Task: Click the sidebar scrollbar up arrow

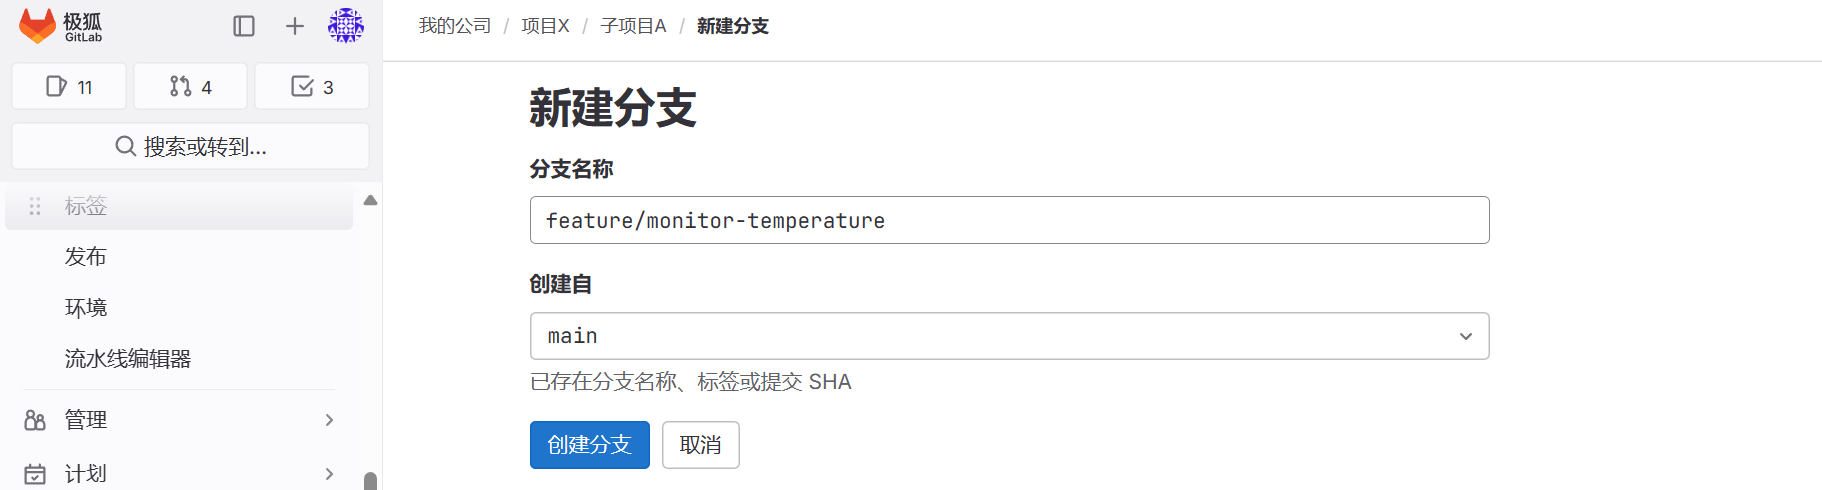Action: pyautogui.click(x=370, y=200)
